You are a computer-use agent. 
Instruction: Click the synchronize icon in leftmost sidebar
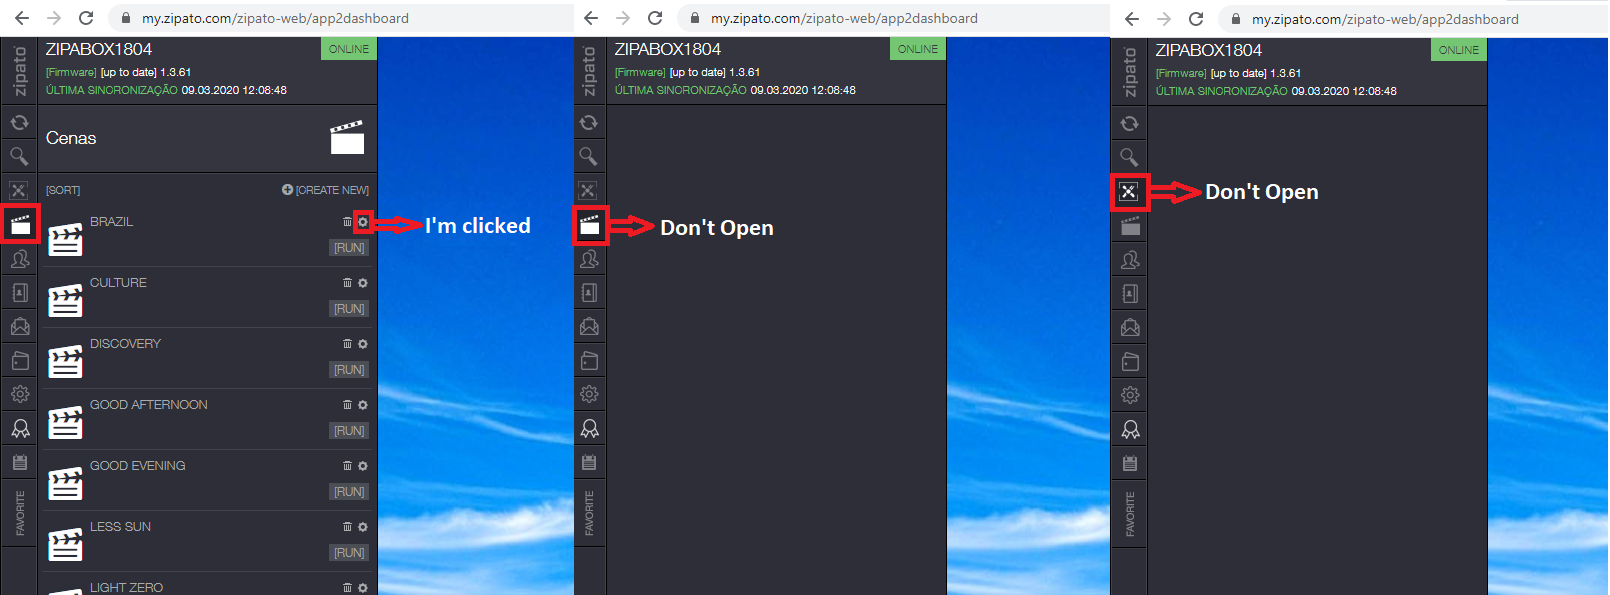[19, 123]
